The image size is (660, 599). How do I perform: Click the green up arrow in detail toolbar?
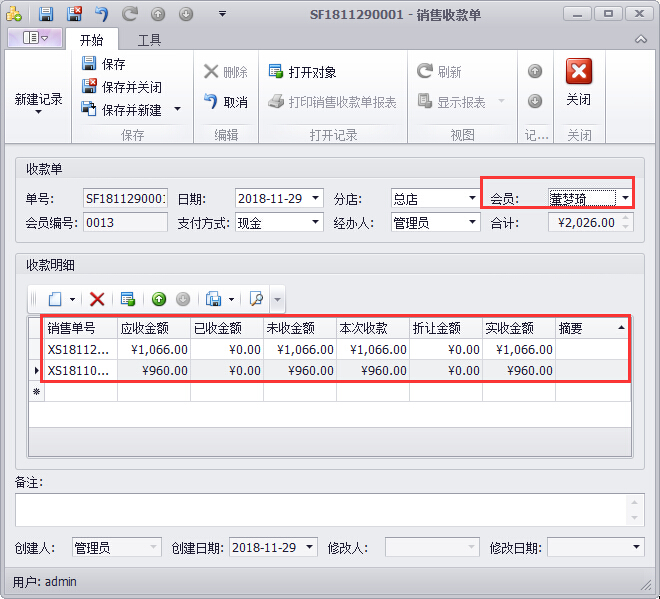159,299
